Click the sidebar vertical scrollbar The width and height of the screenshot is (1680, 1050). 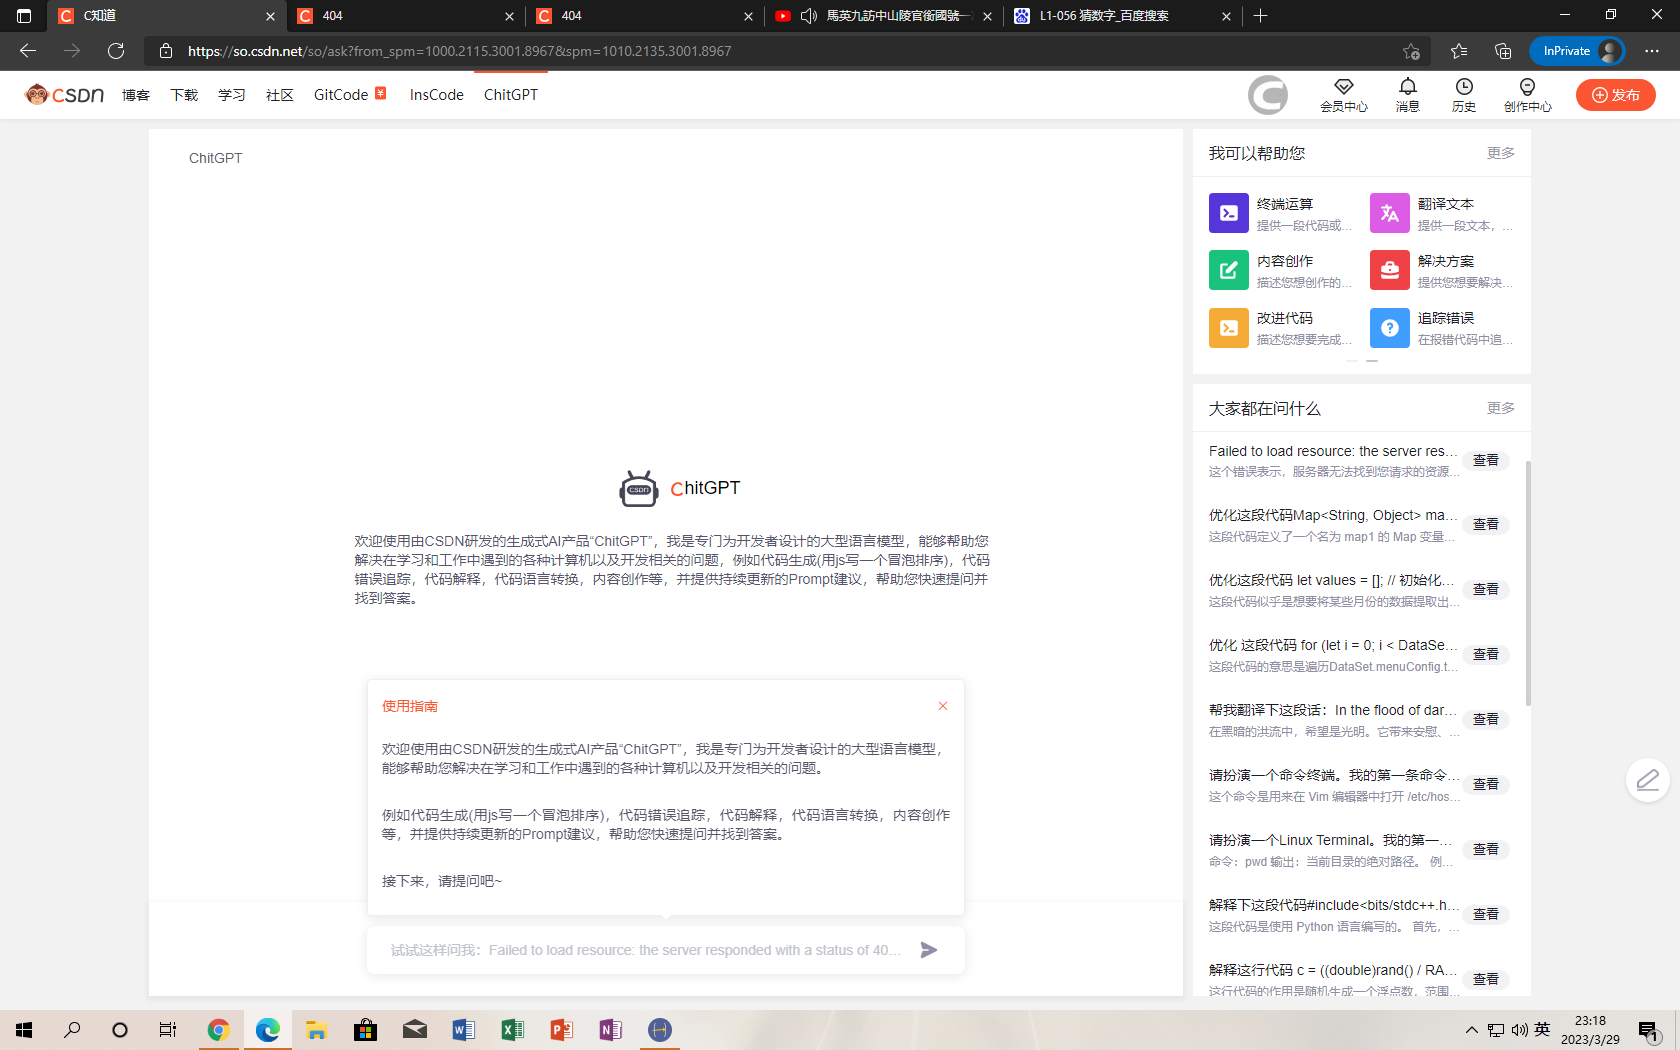pyautogui.click(x=1528, y=583)
